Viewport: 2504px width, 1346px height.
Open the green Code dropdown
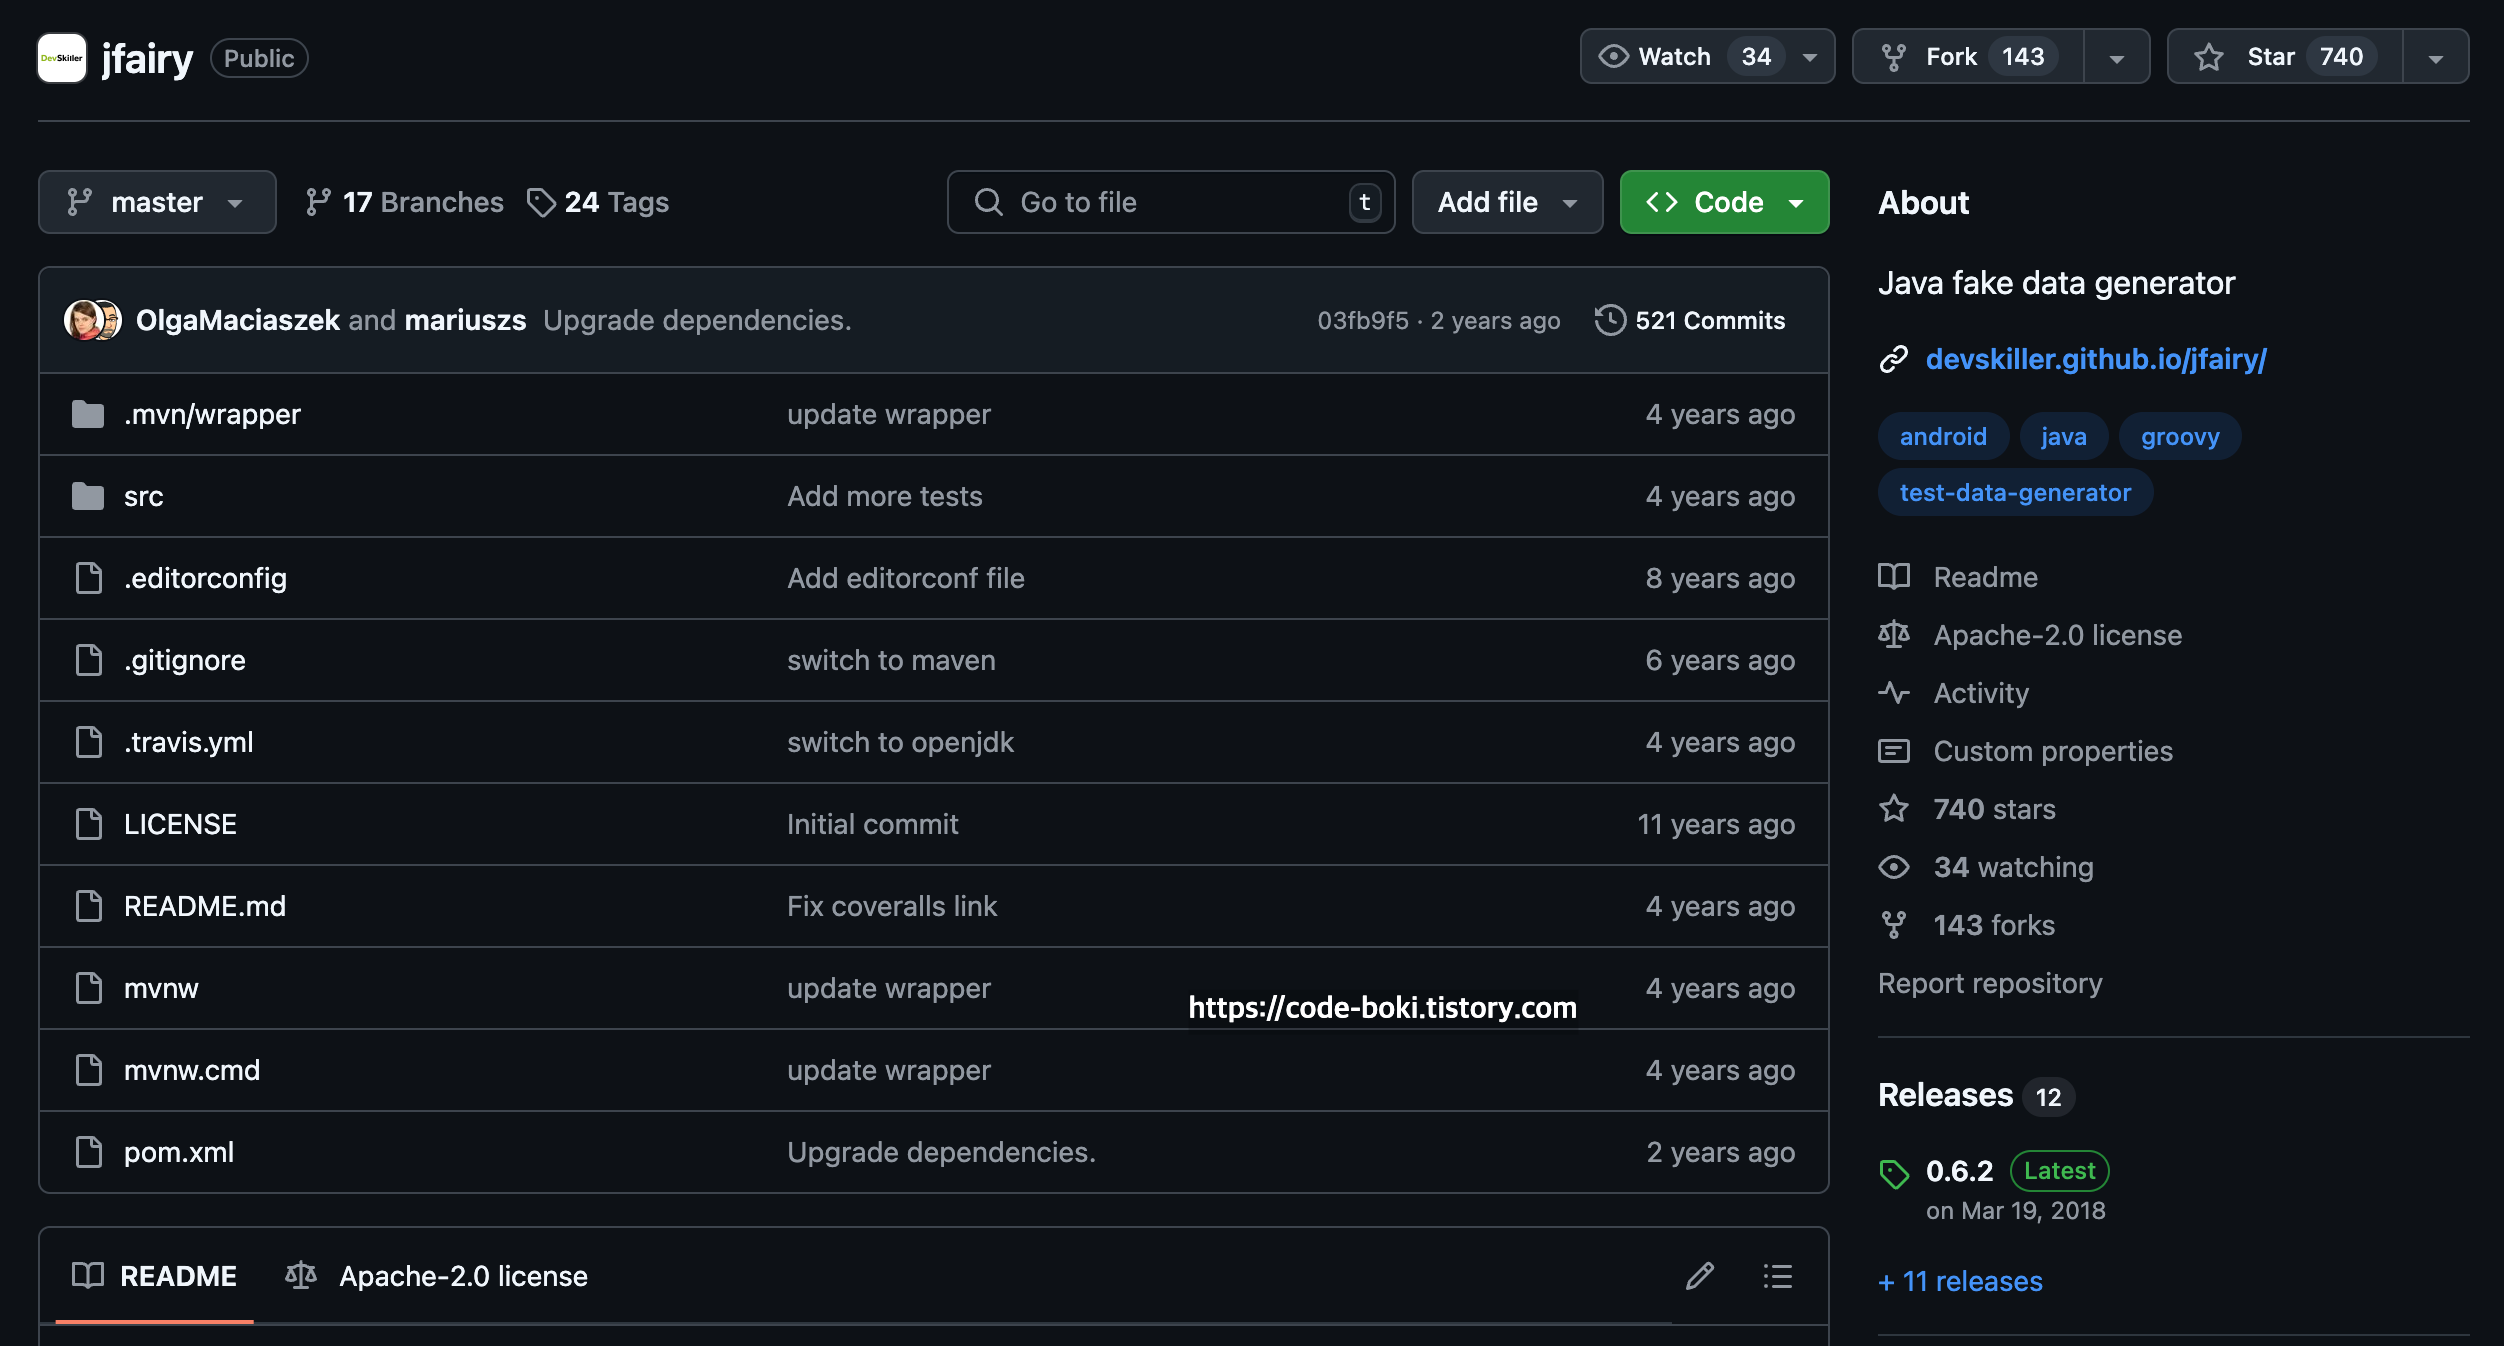[x=1723, y=202]
